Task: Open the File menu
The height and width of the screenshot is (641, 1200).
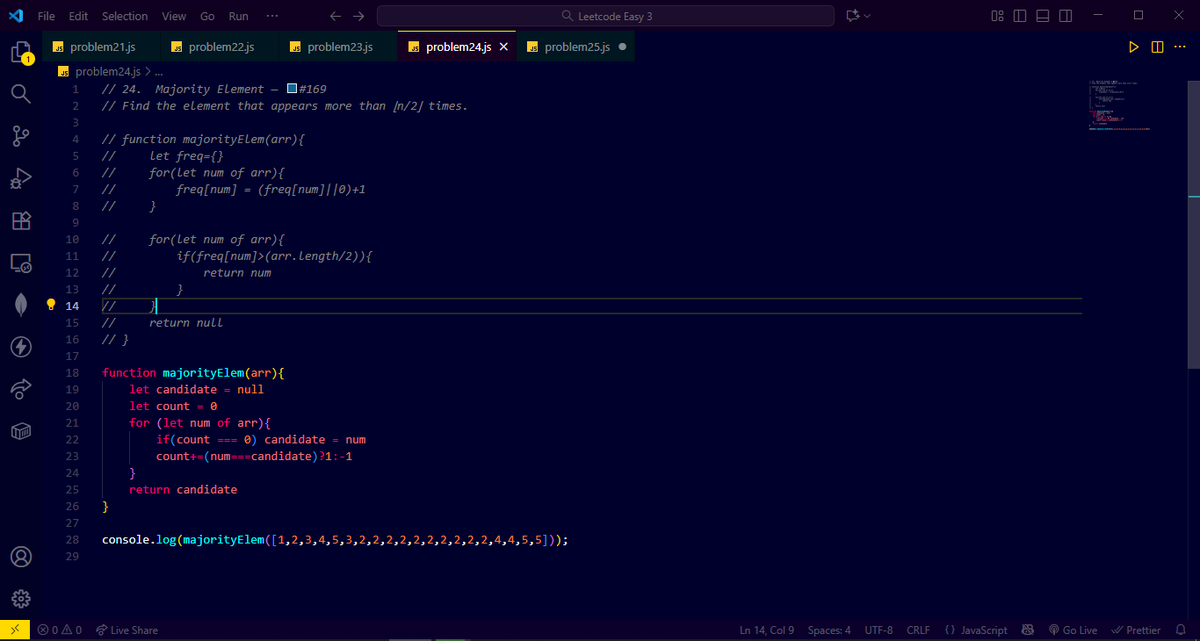Action: pyautogui.click(x=46, y=16)
